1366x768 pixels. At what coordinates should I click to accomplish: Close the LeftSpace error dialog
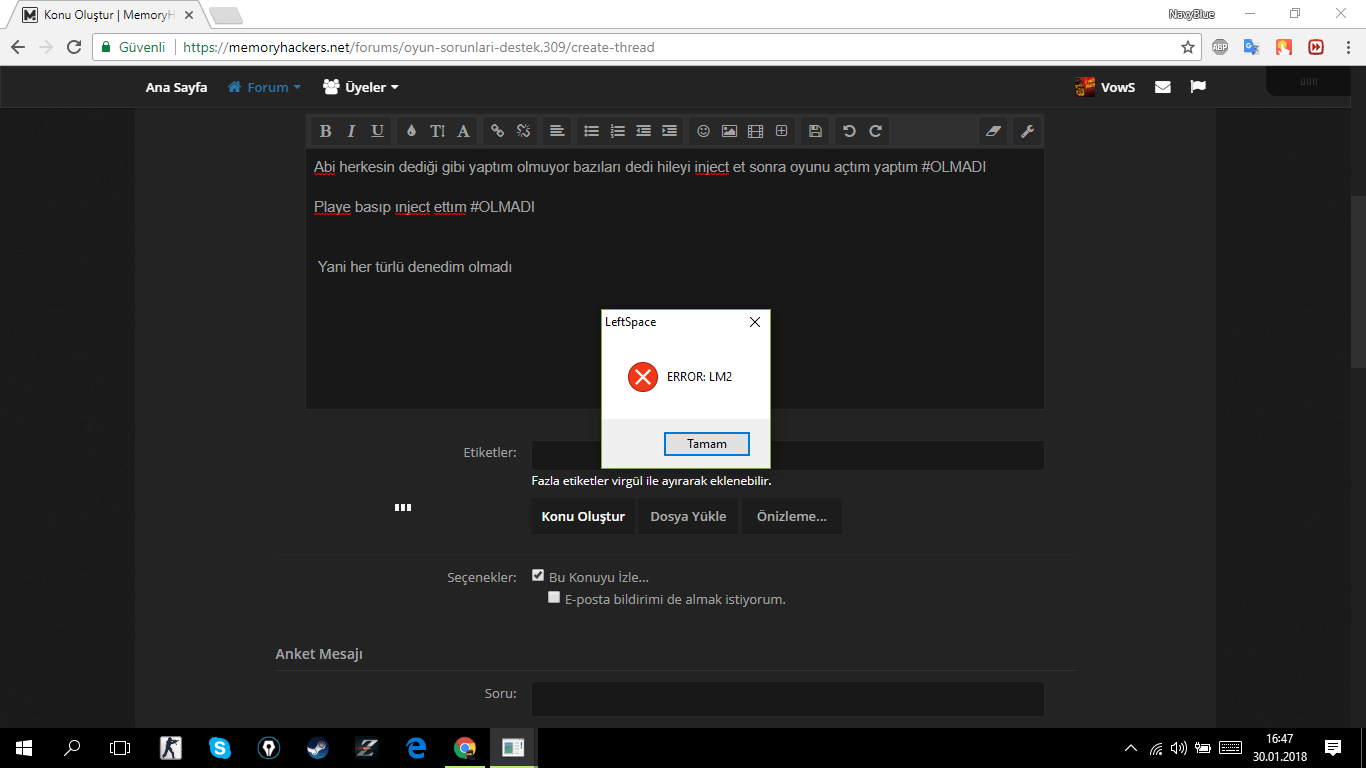[755, 322]
